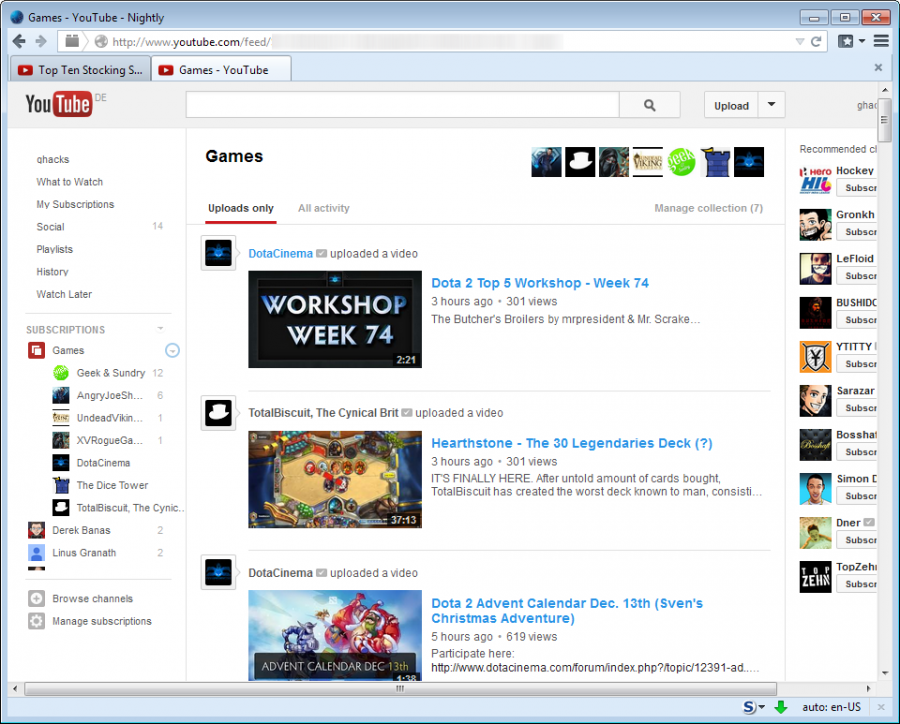The height and width of the screenshot is (724, 900).
Task: Collapse the Games collection with the minus toggle
Action: 172,350
